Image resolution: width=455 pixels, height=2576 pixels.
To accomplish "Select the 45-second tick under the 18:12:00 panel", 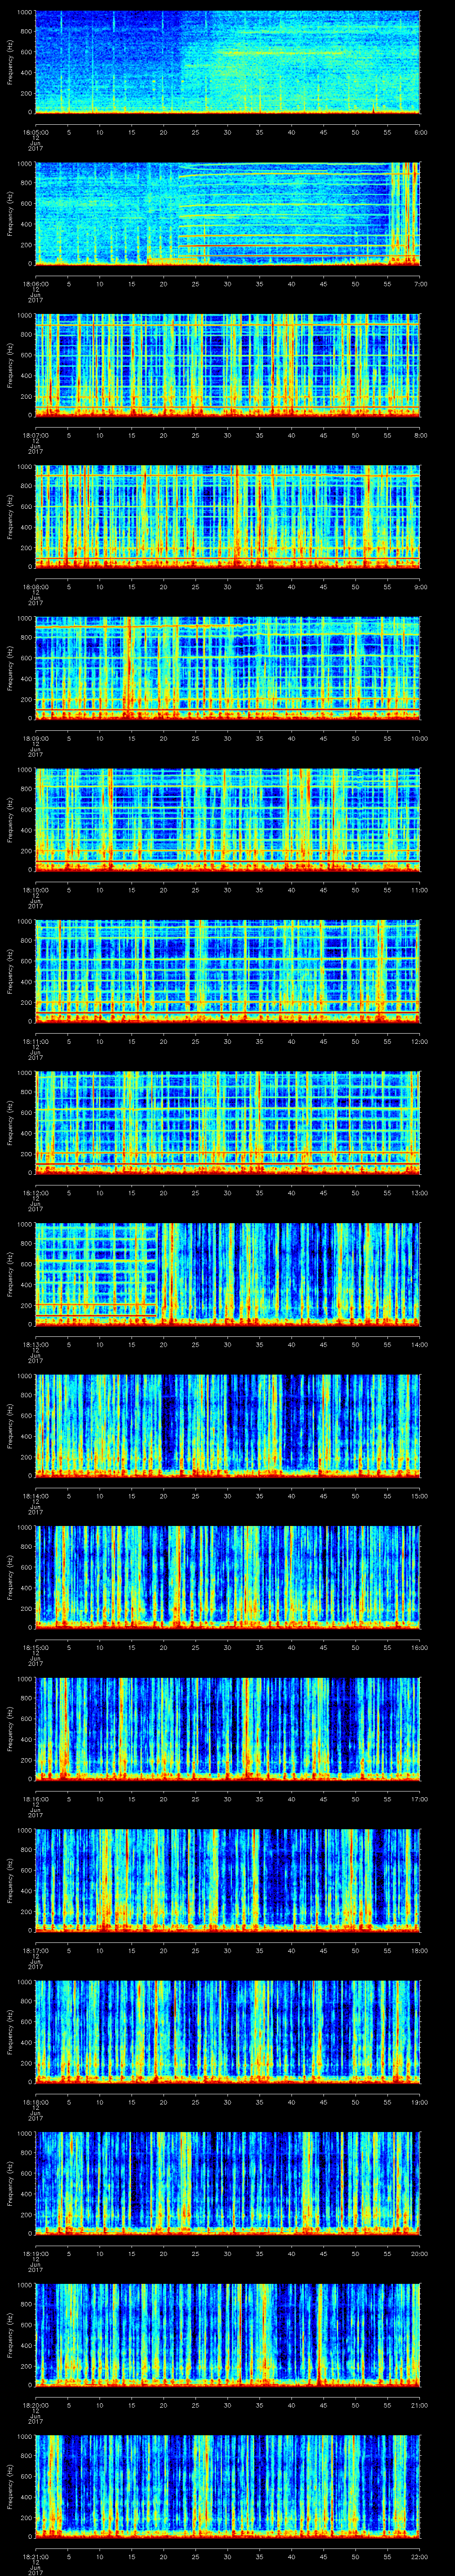I will point(323,1192).
